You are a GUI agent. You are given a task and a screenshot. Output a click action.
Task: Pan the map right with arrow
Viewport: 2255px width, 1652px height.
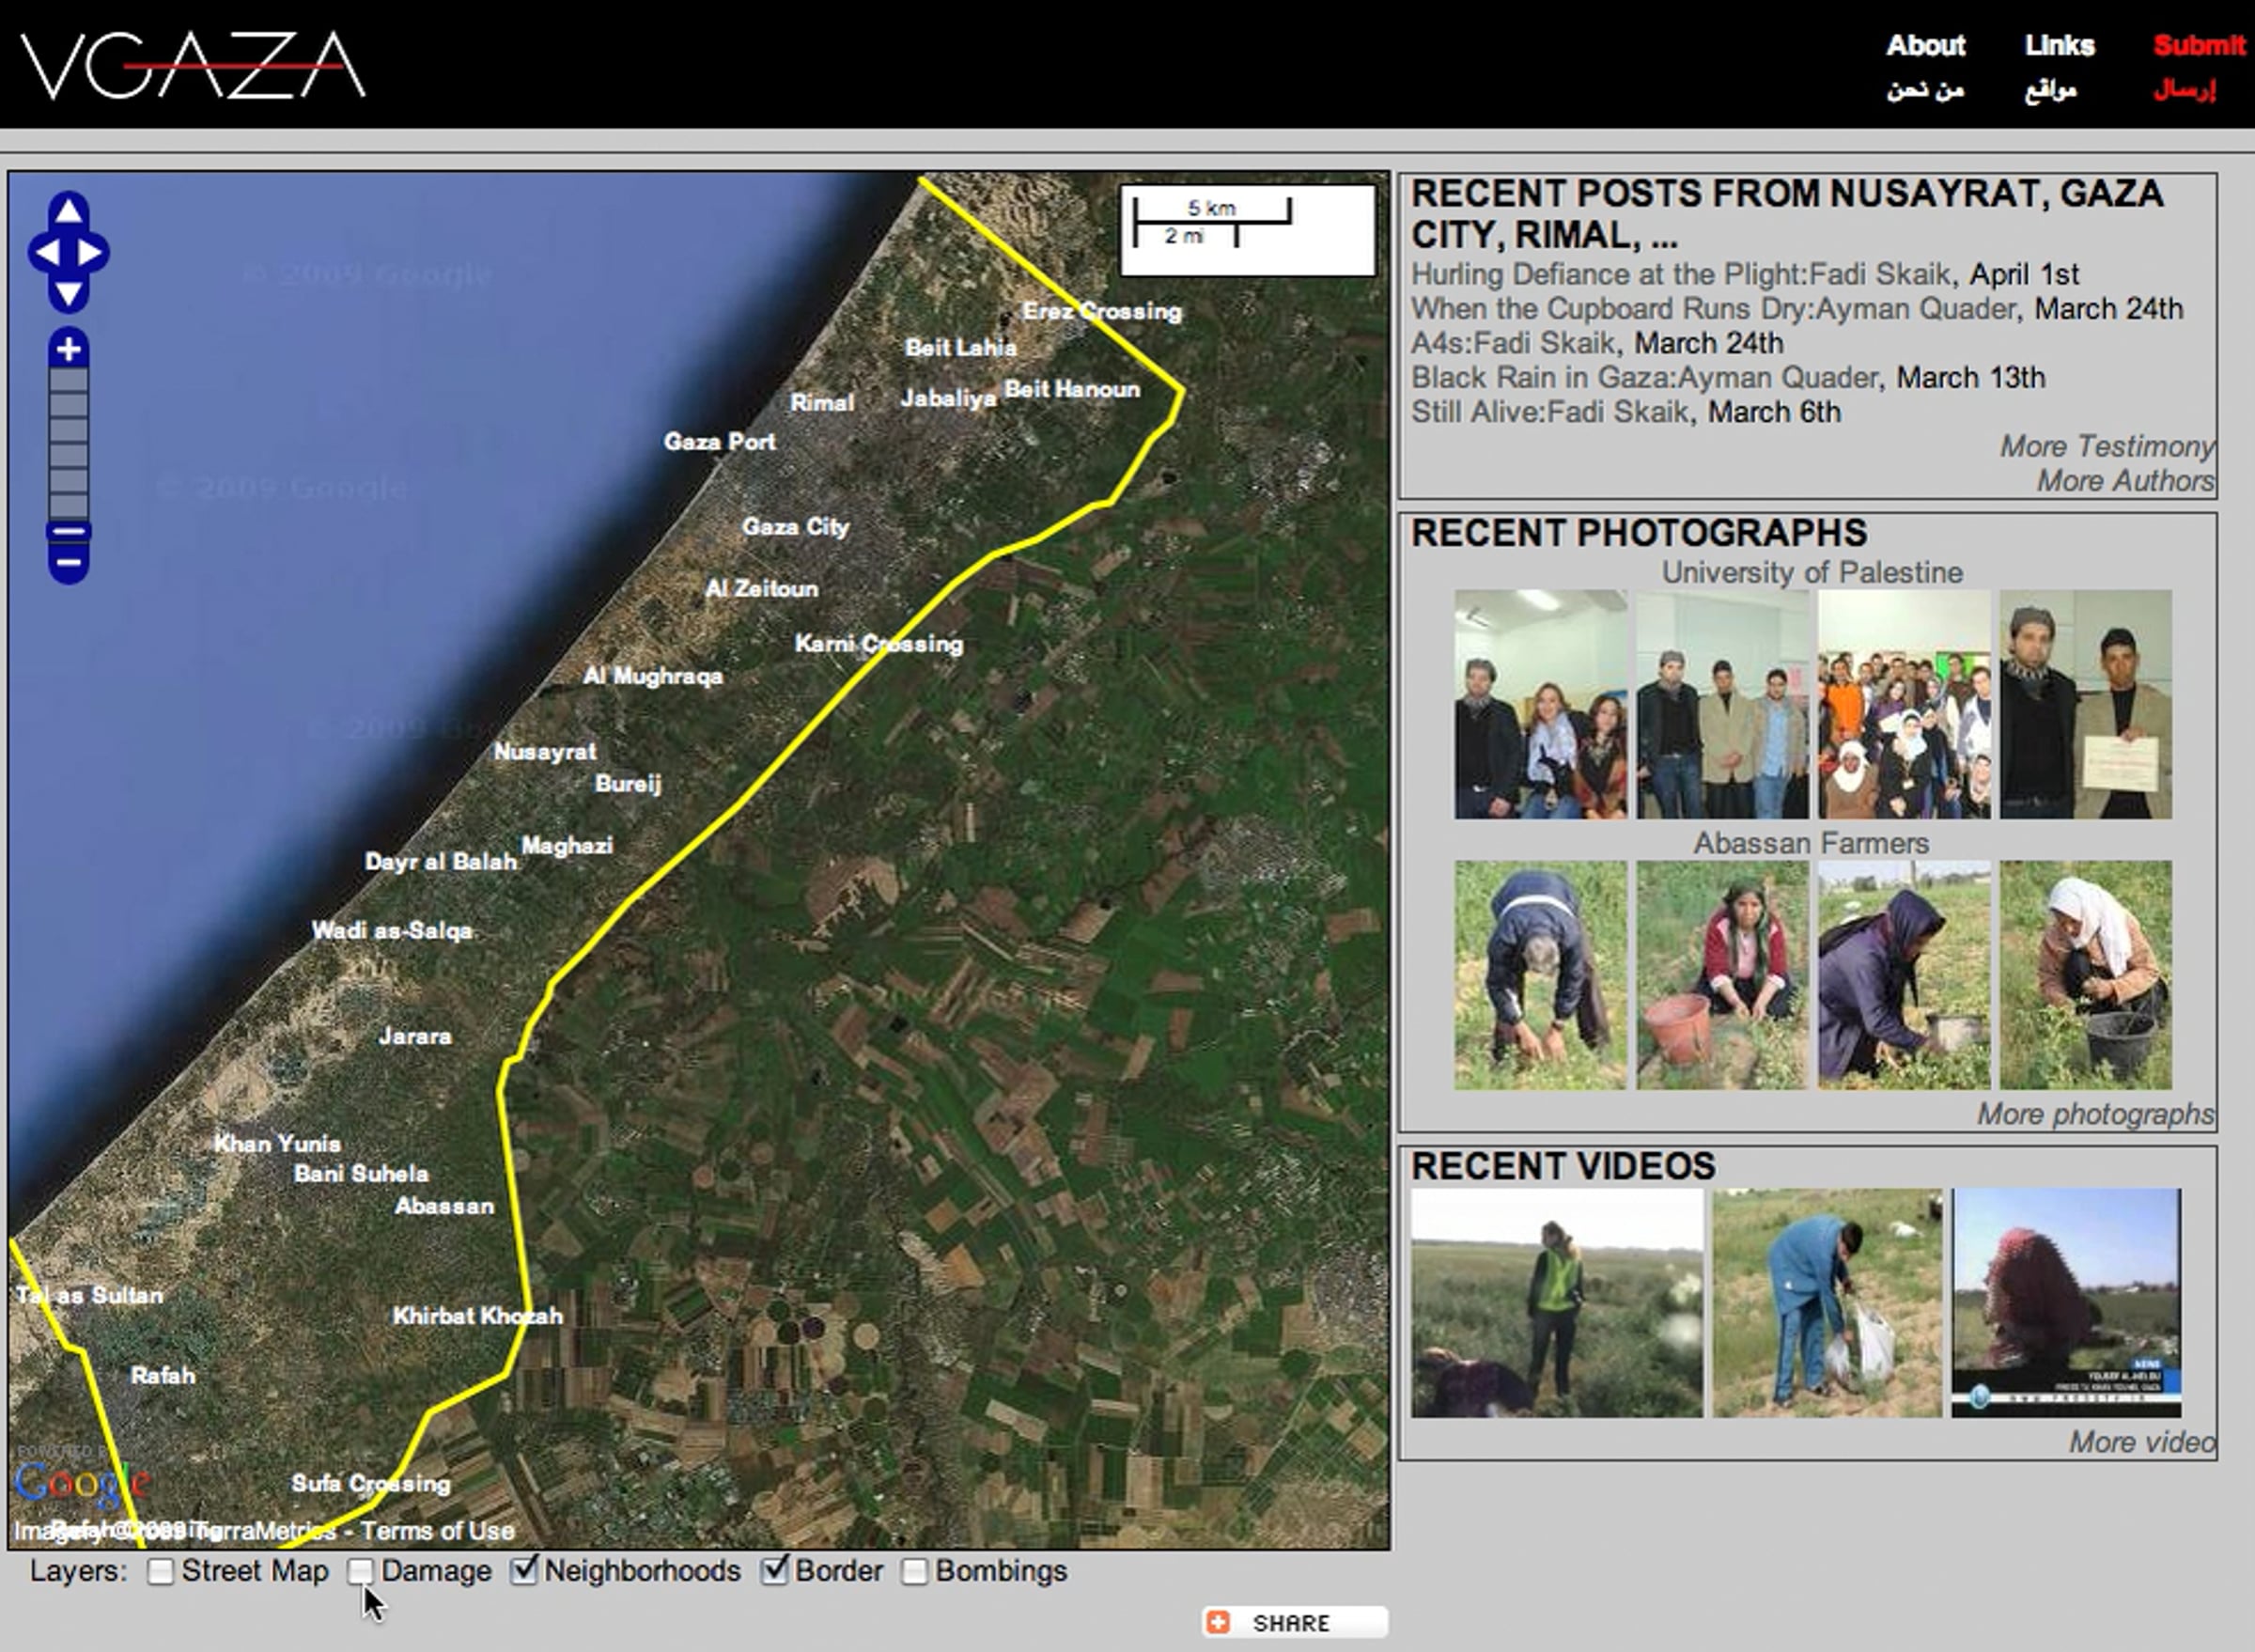tap(91, 253)
